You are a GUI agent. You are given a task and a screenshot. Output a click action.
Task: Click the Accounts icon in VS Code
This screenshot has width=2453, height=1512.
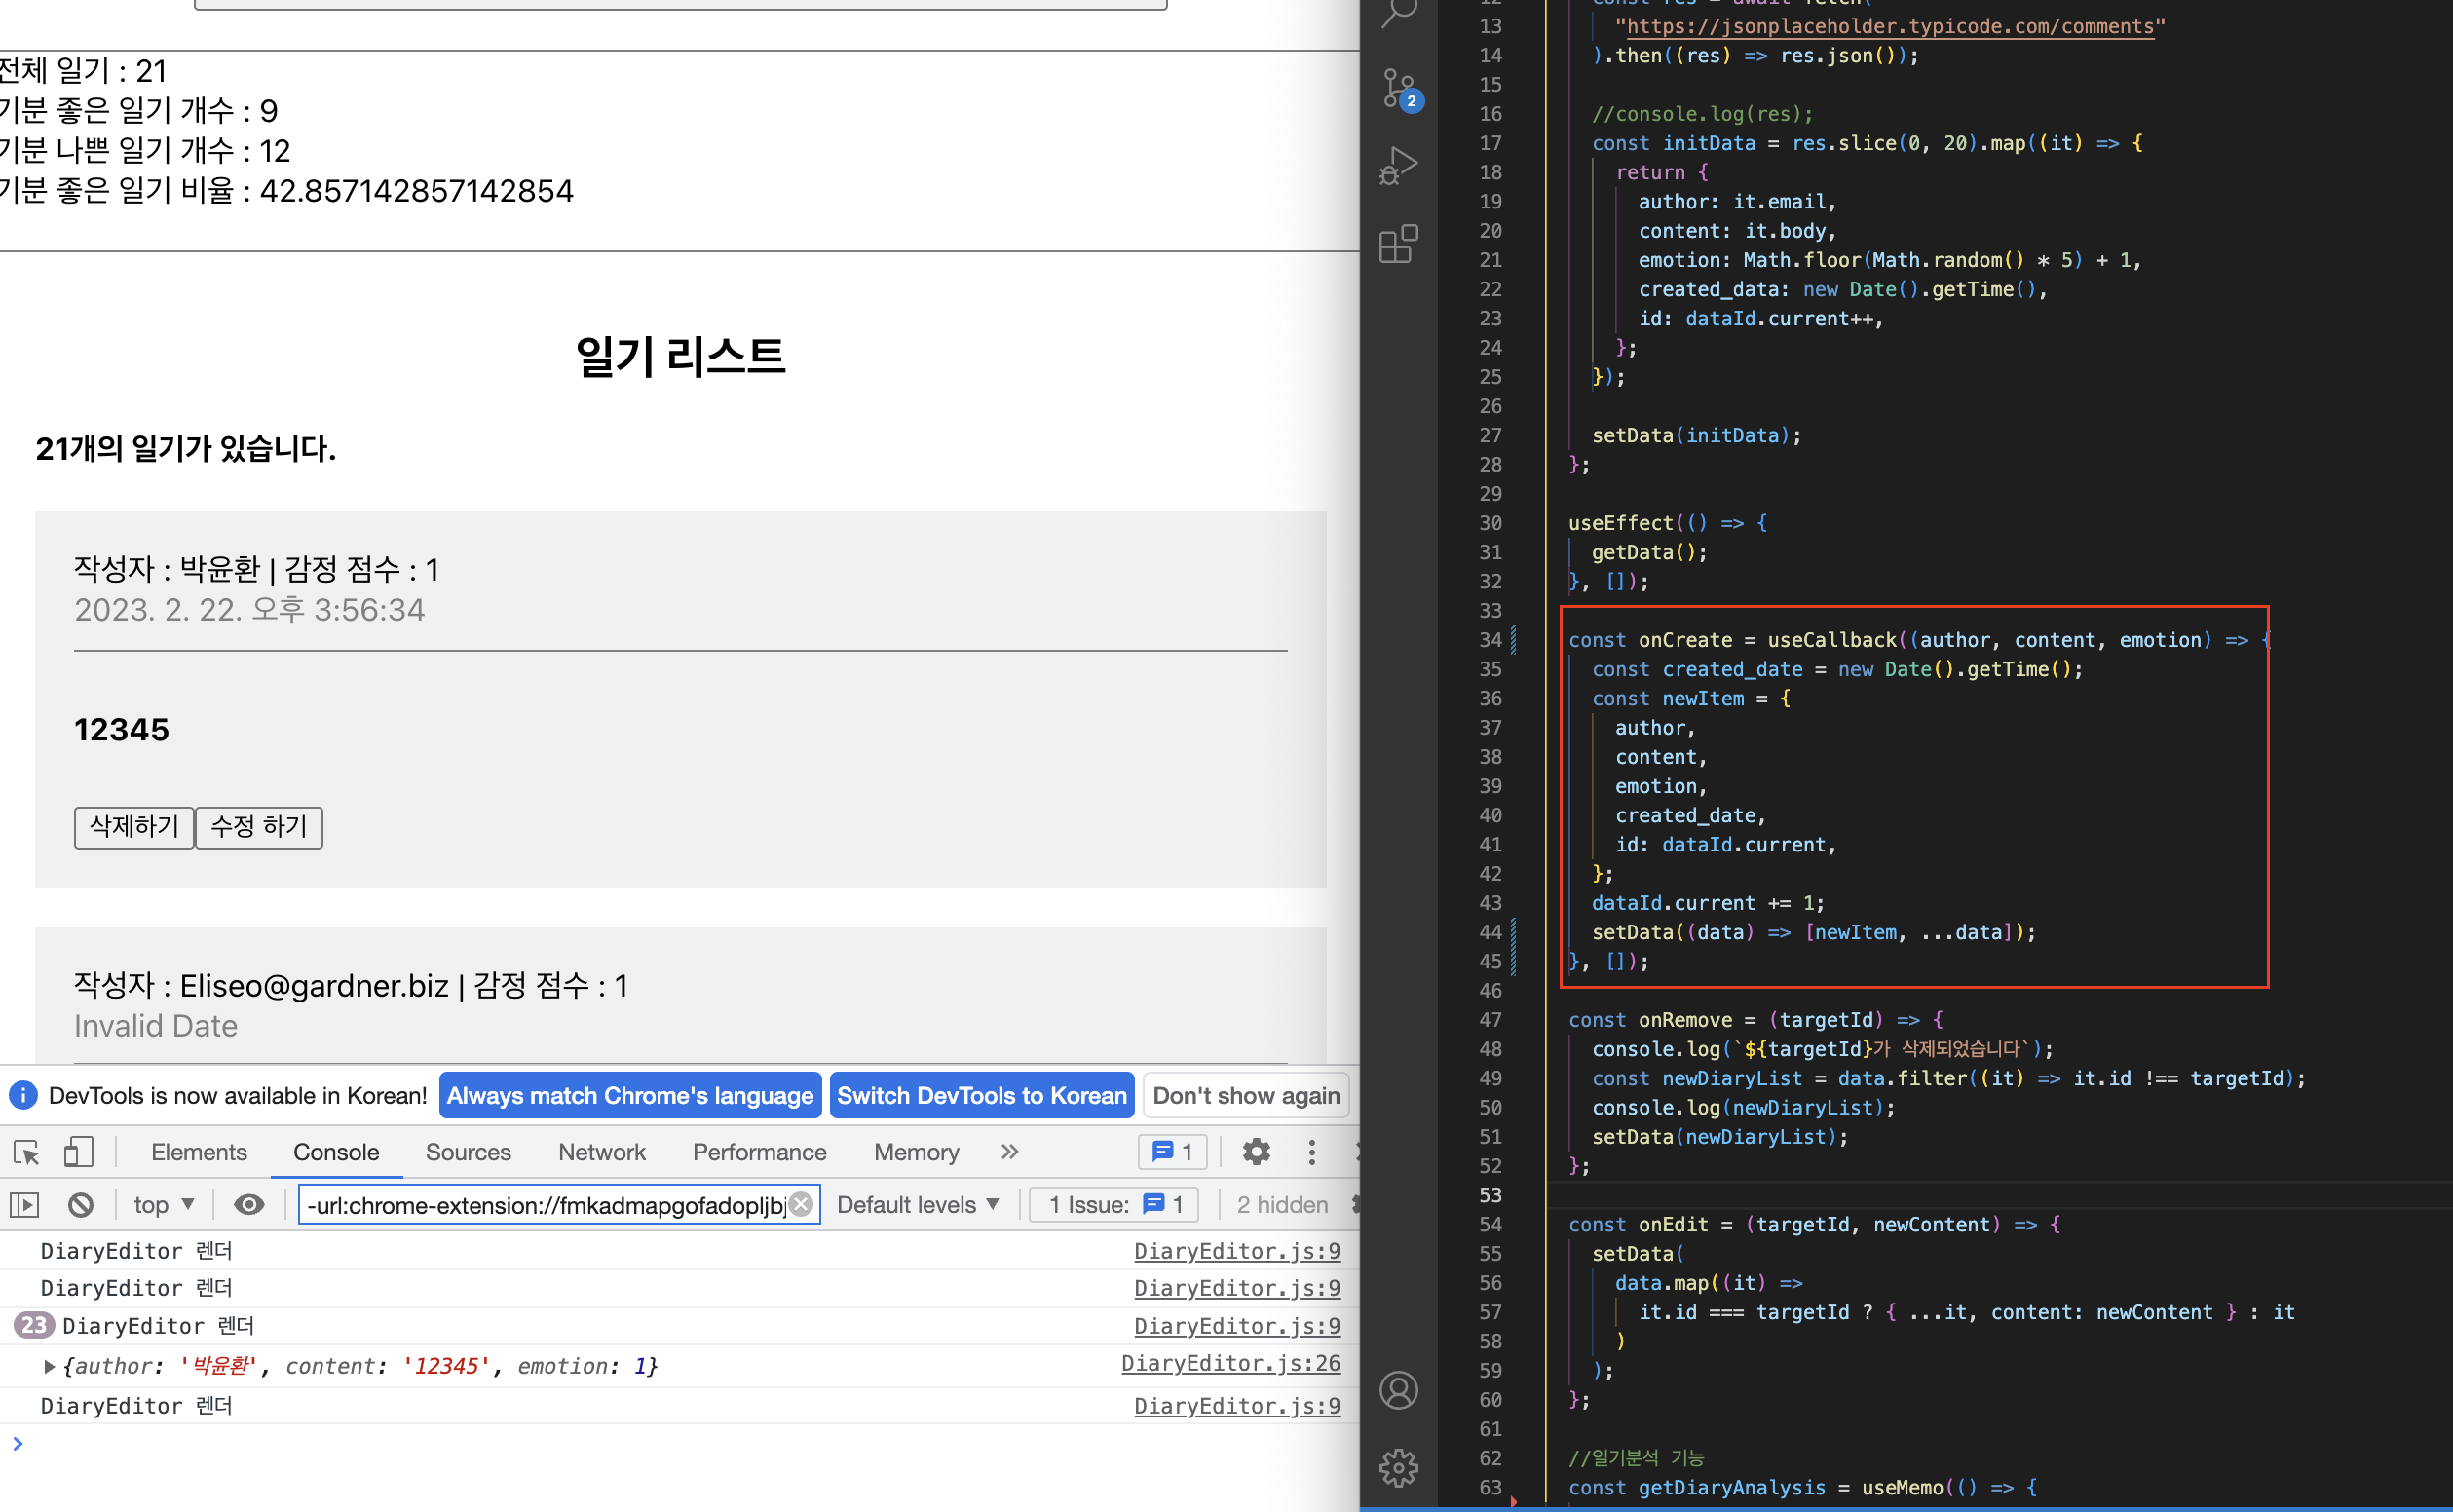click(x=1399, y=1390)
